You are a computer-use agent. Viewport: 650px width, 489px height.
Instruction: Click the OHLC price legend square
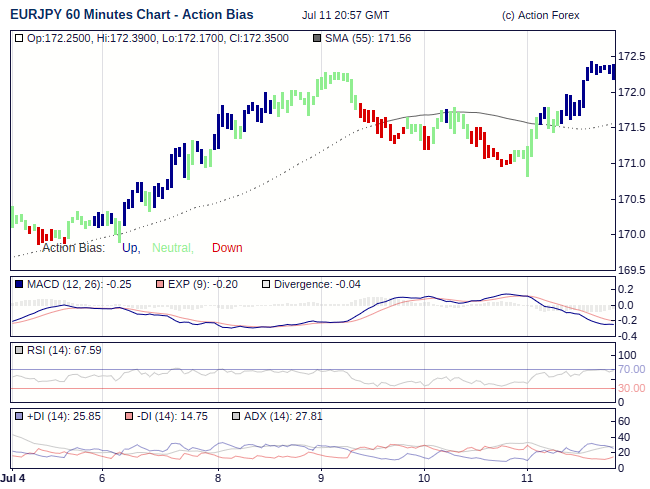(20, 38)
